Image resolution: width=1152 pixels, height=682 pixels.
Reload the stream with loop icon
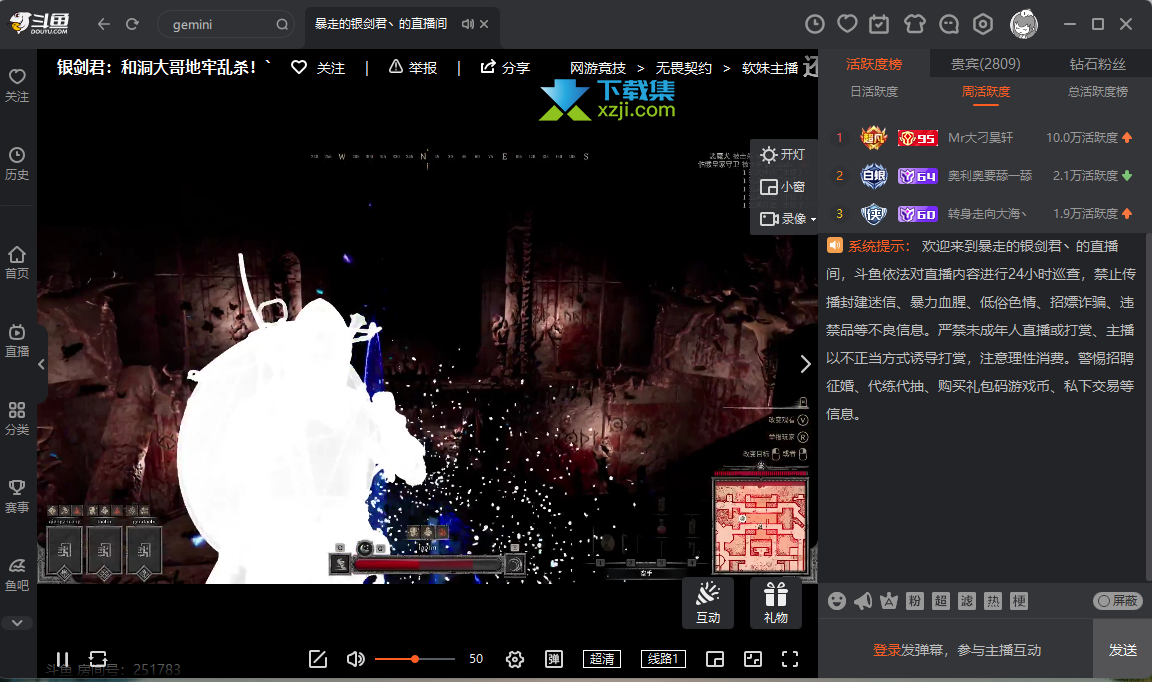[x=98, y=658]
